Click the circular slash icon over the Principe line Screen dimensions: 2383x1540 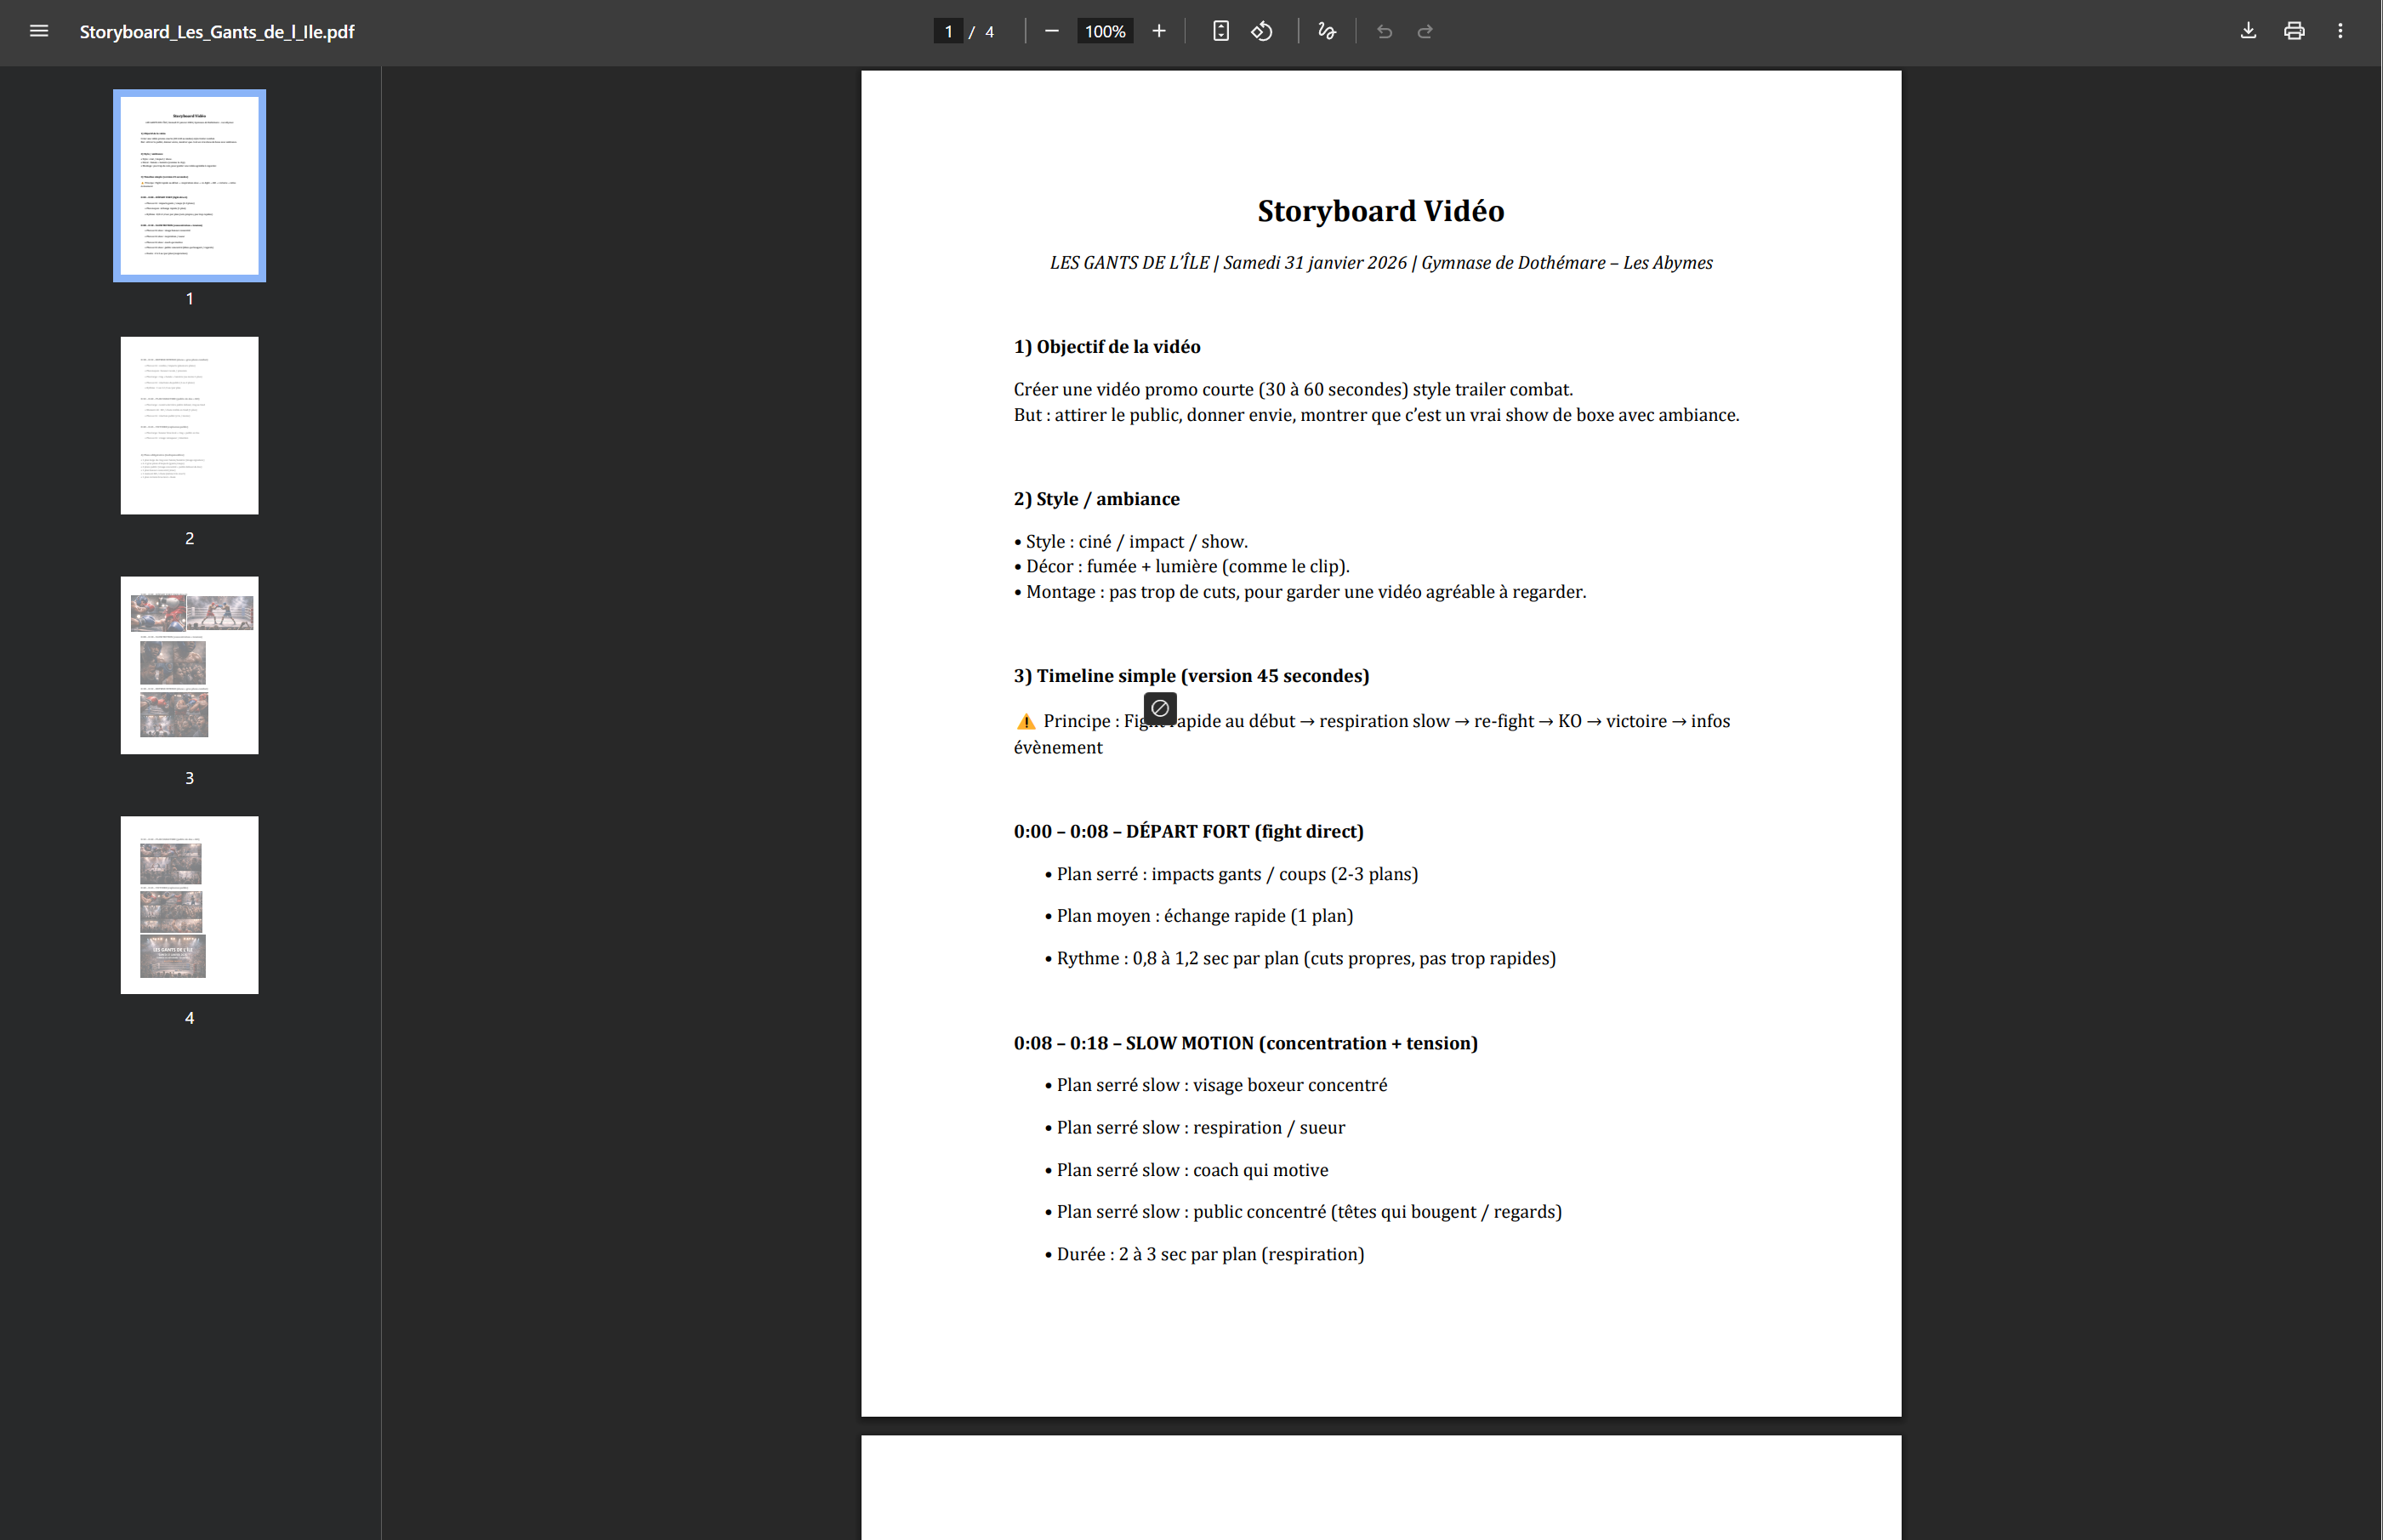tap(1160, 708)
